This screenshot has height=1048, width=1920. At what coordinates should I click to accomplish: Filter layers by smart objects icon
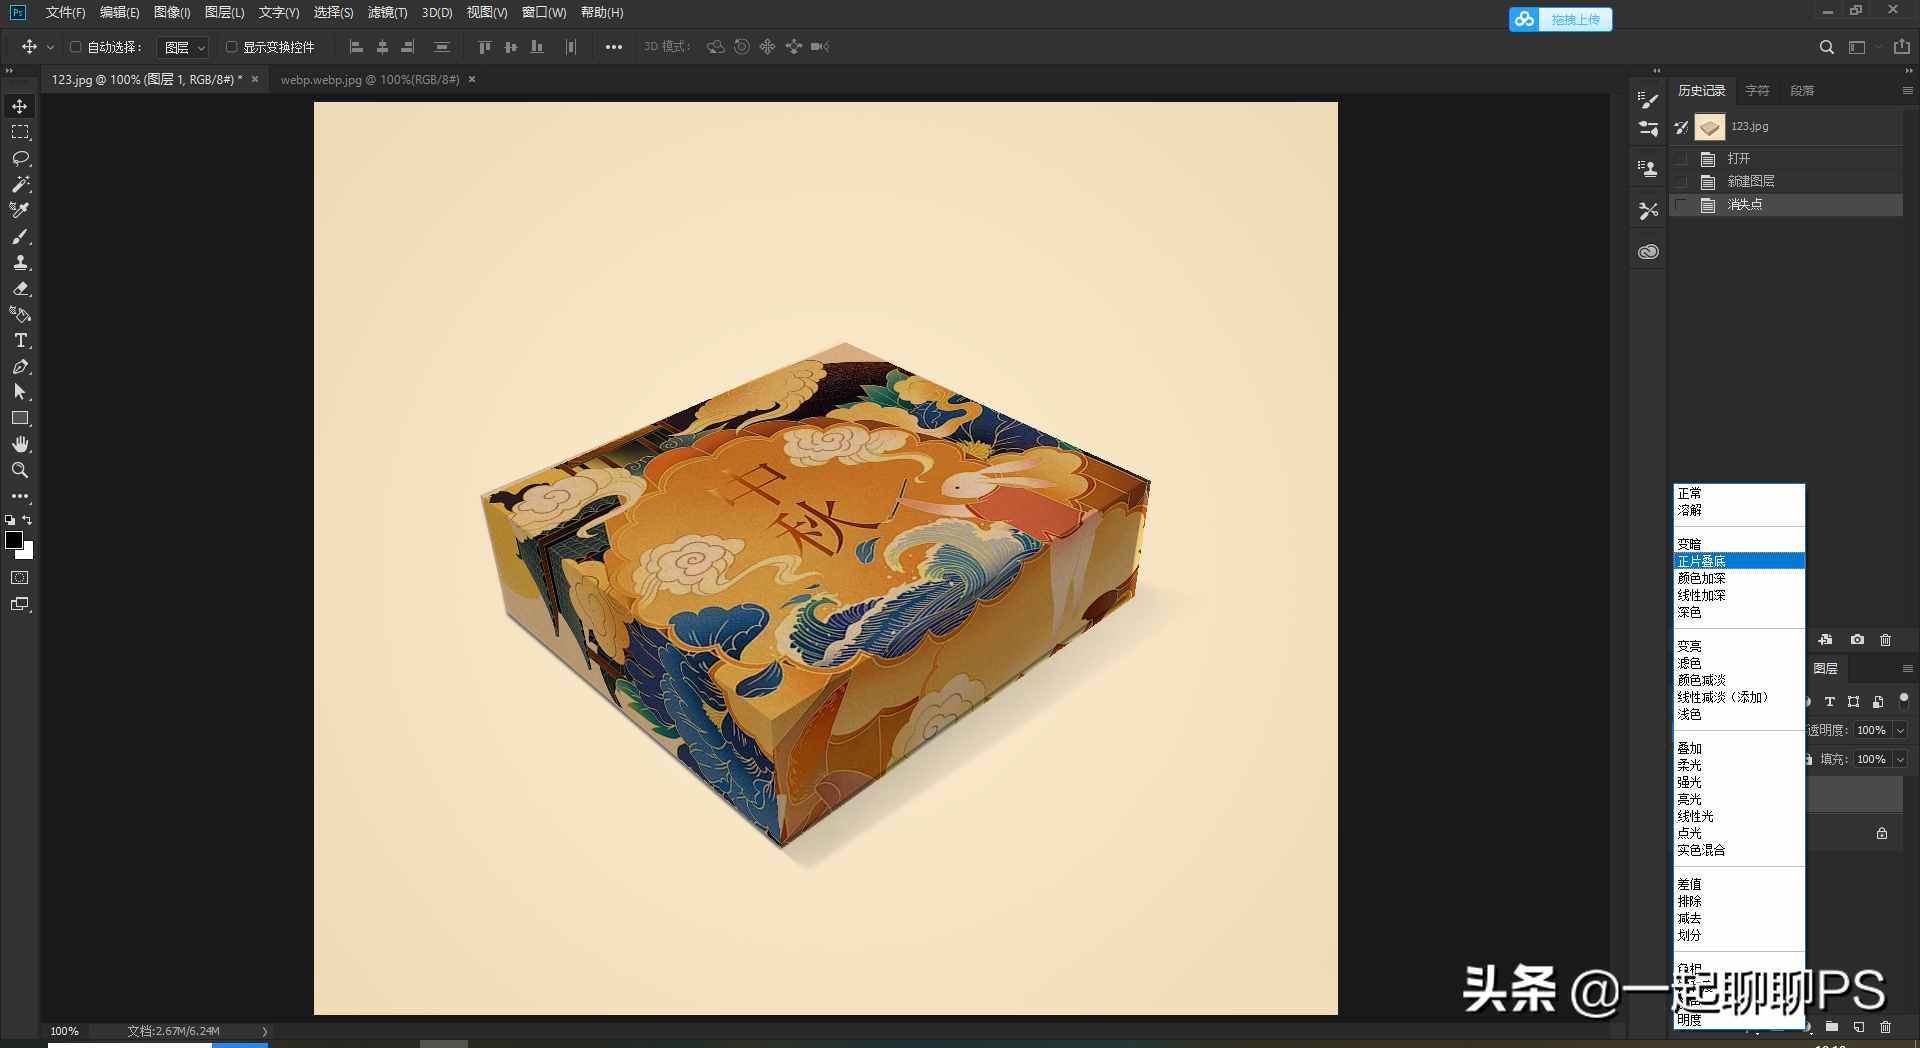click(1878, 702)
